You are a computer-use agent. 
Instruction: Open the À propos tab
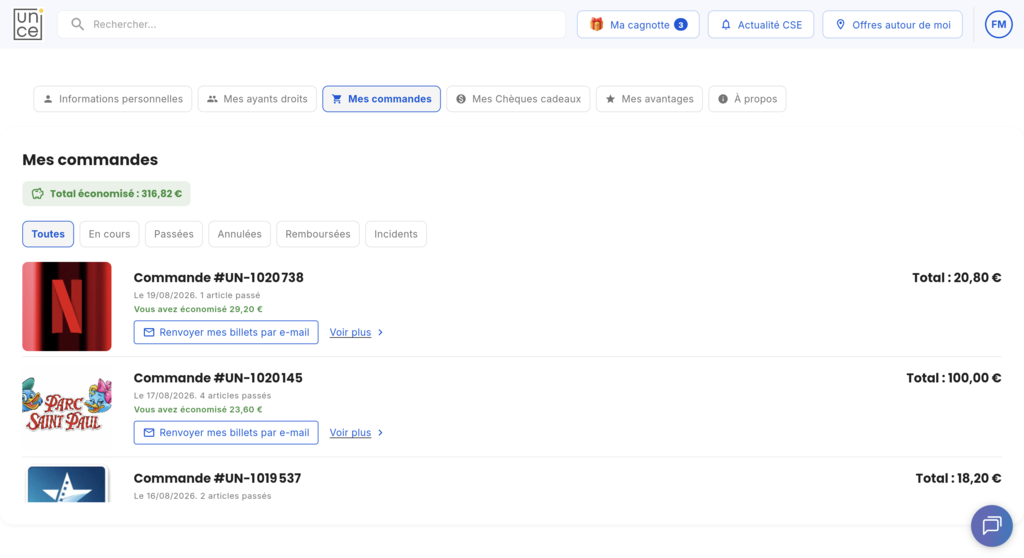[x=747, y=99]
